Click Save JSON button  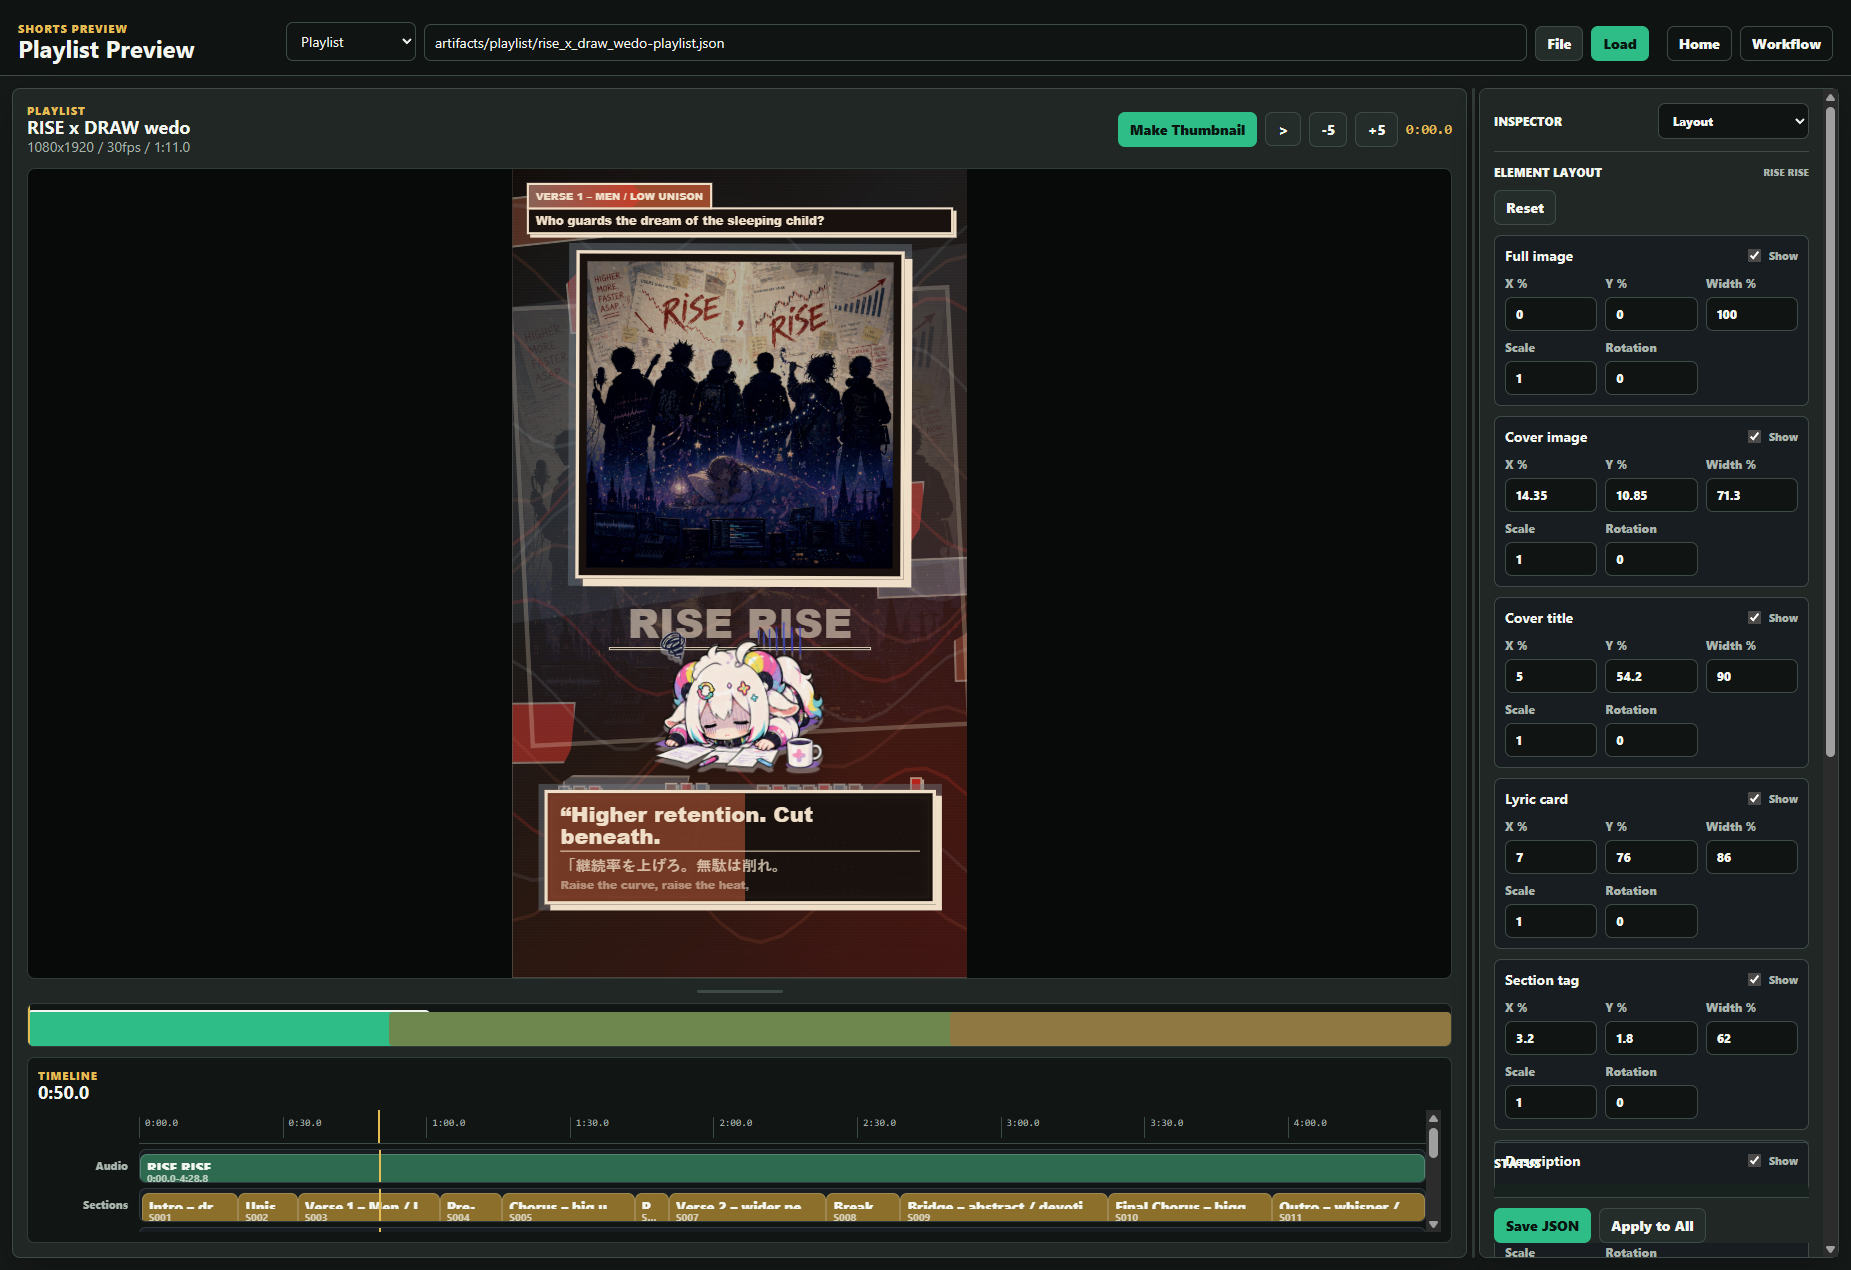pyautogui.click(x=1542, y=1226)
